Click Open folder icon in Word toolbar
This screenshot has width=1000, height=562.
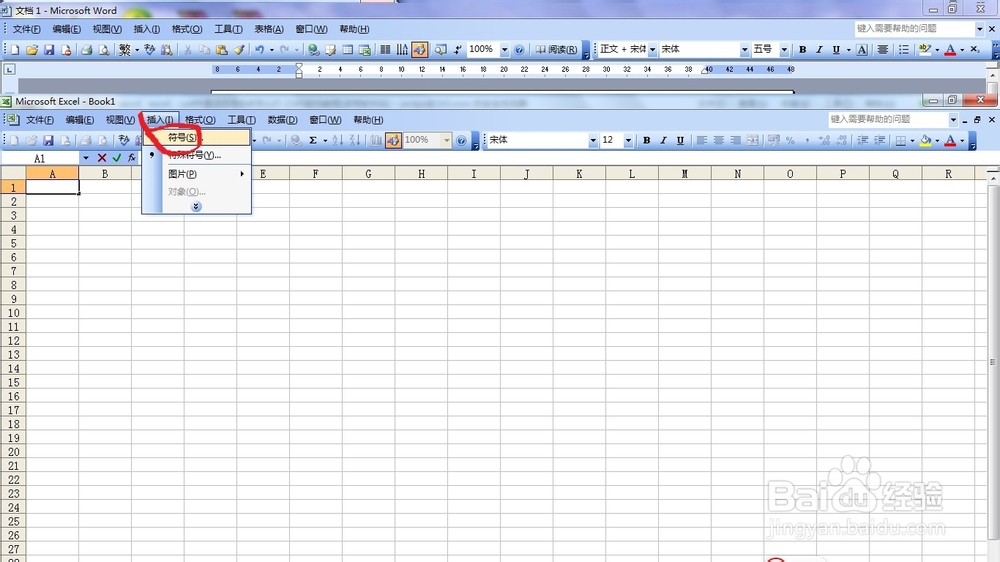point(32,49)
